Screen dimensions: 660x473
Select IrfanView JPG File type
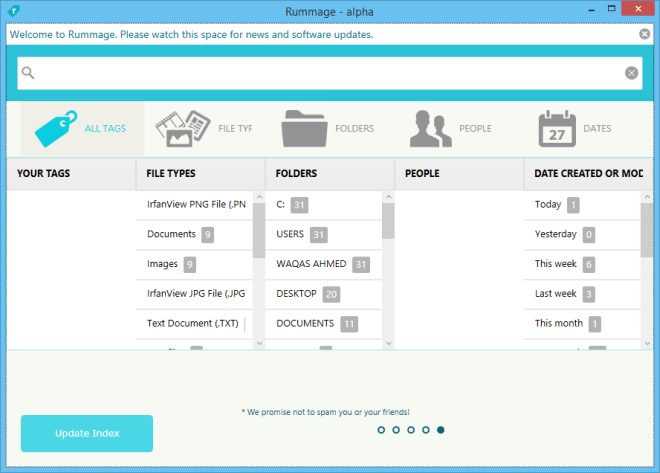194,294
